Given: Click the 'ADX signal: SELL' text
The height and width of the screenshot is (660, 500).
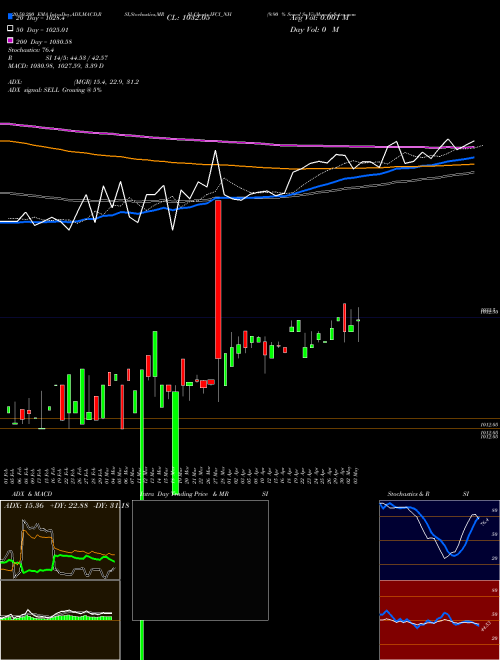Looking at the screenshot, I should click(x=34, y=90).
